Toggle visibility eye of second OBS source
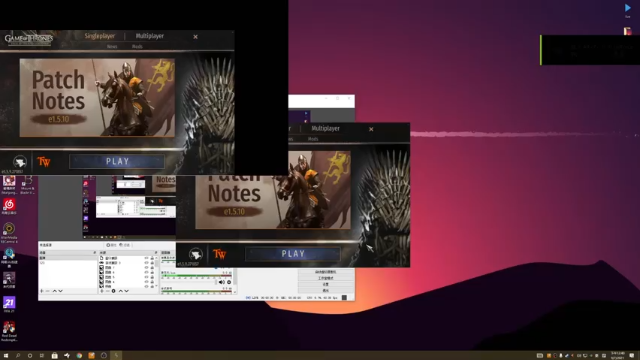640x360 pixels. point(147,263)
